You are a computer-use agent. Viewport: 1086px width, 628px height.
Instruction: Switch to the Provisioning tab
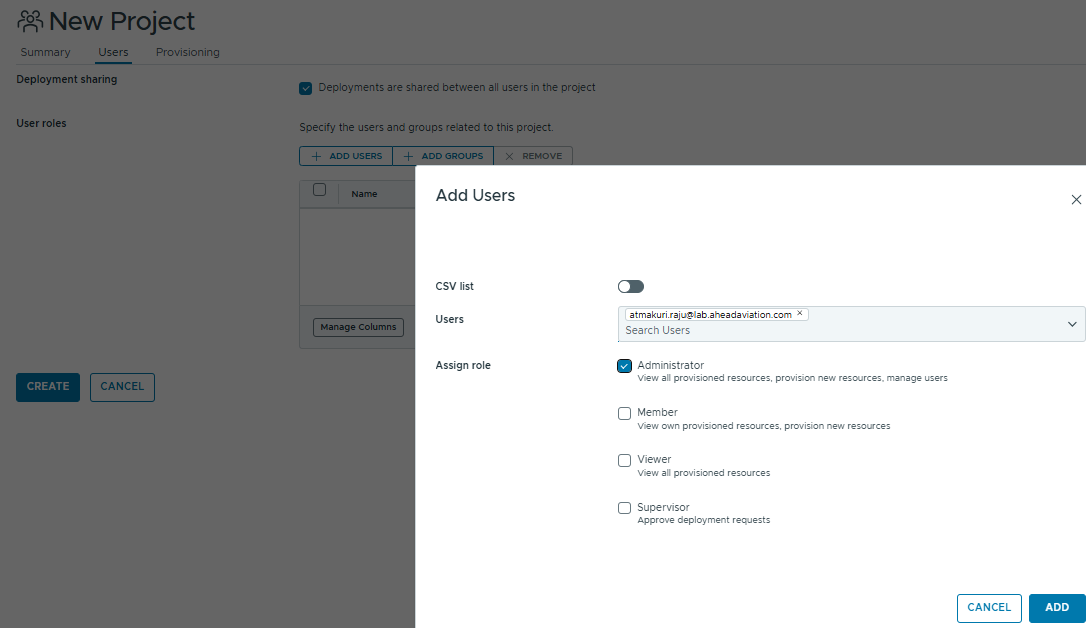188,52
